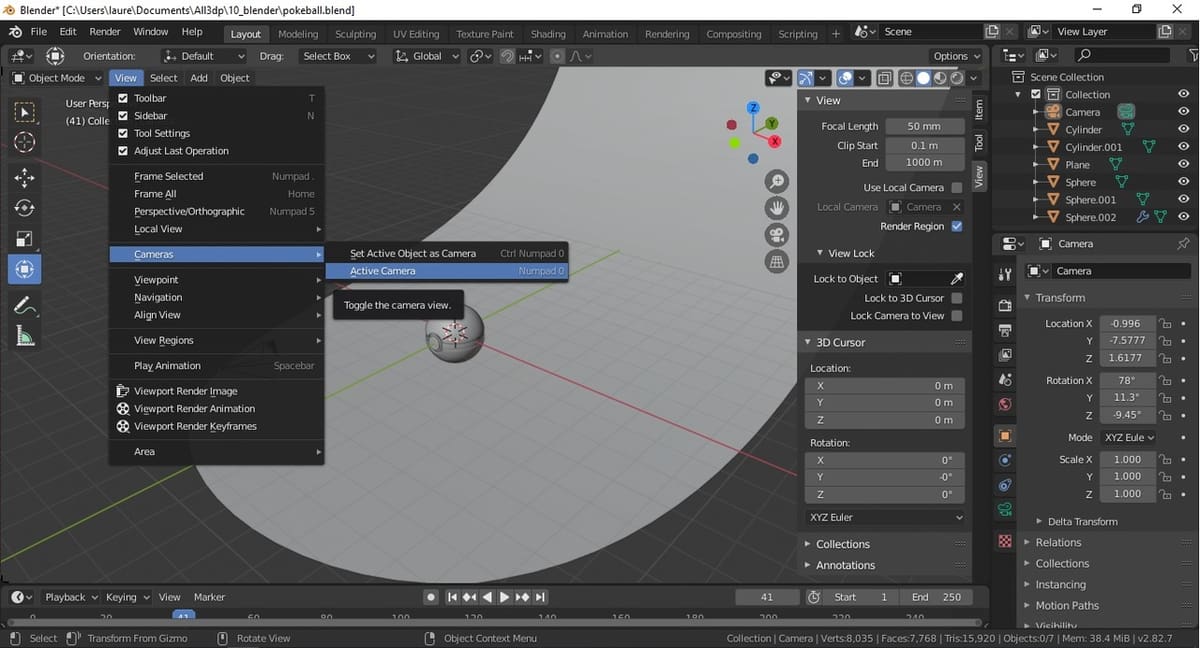Click the pin icon in properties header
Viewport: 1200px width, 648px height.
(1183, 244)
